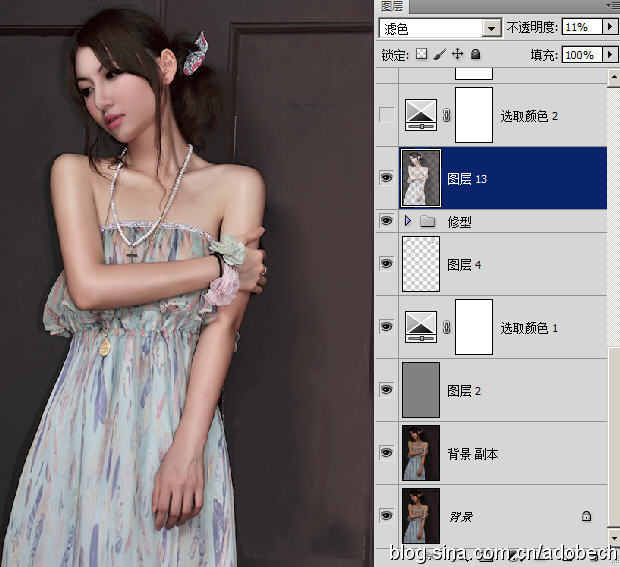Click the layers list scroll up arrow
This screenshot has width=620, height=567.
pos(614,75)
